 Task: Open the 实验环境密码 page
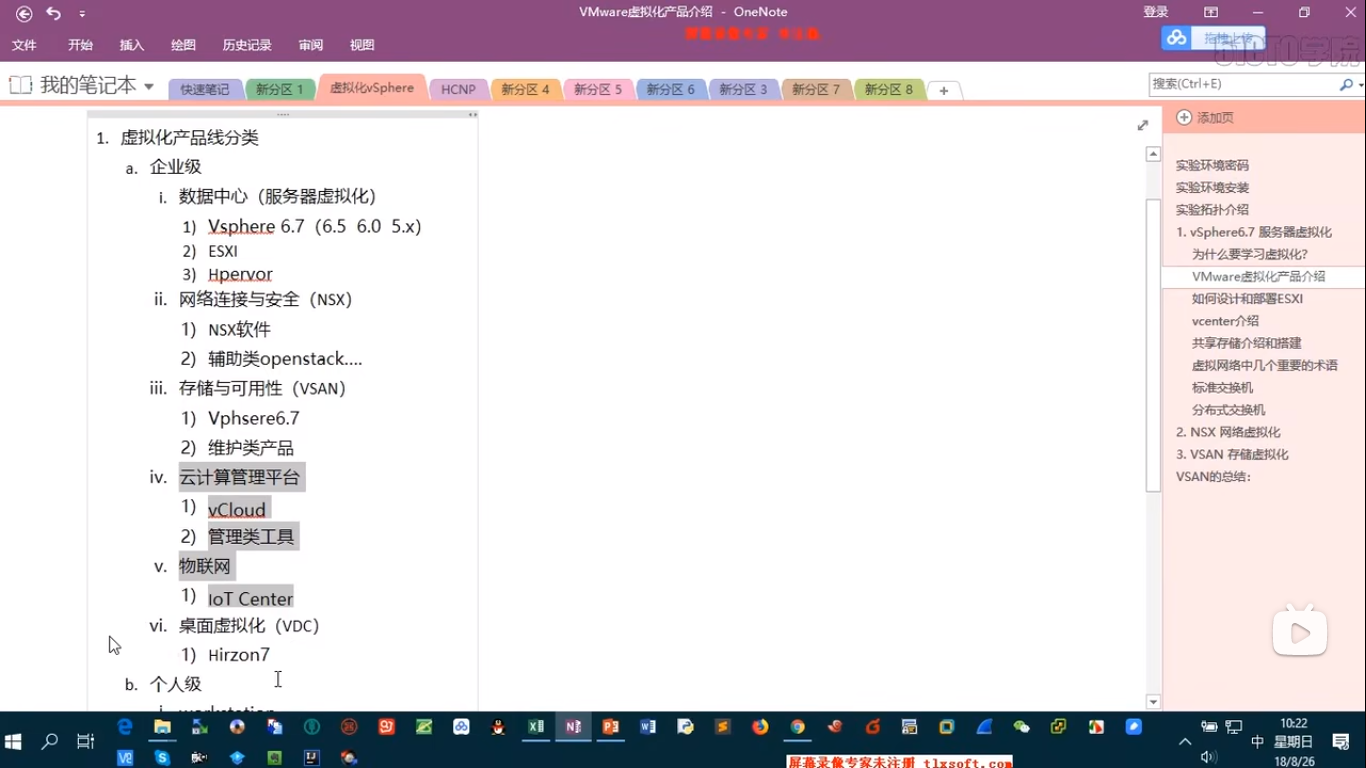[1212, 165]
